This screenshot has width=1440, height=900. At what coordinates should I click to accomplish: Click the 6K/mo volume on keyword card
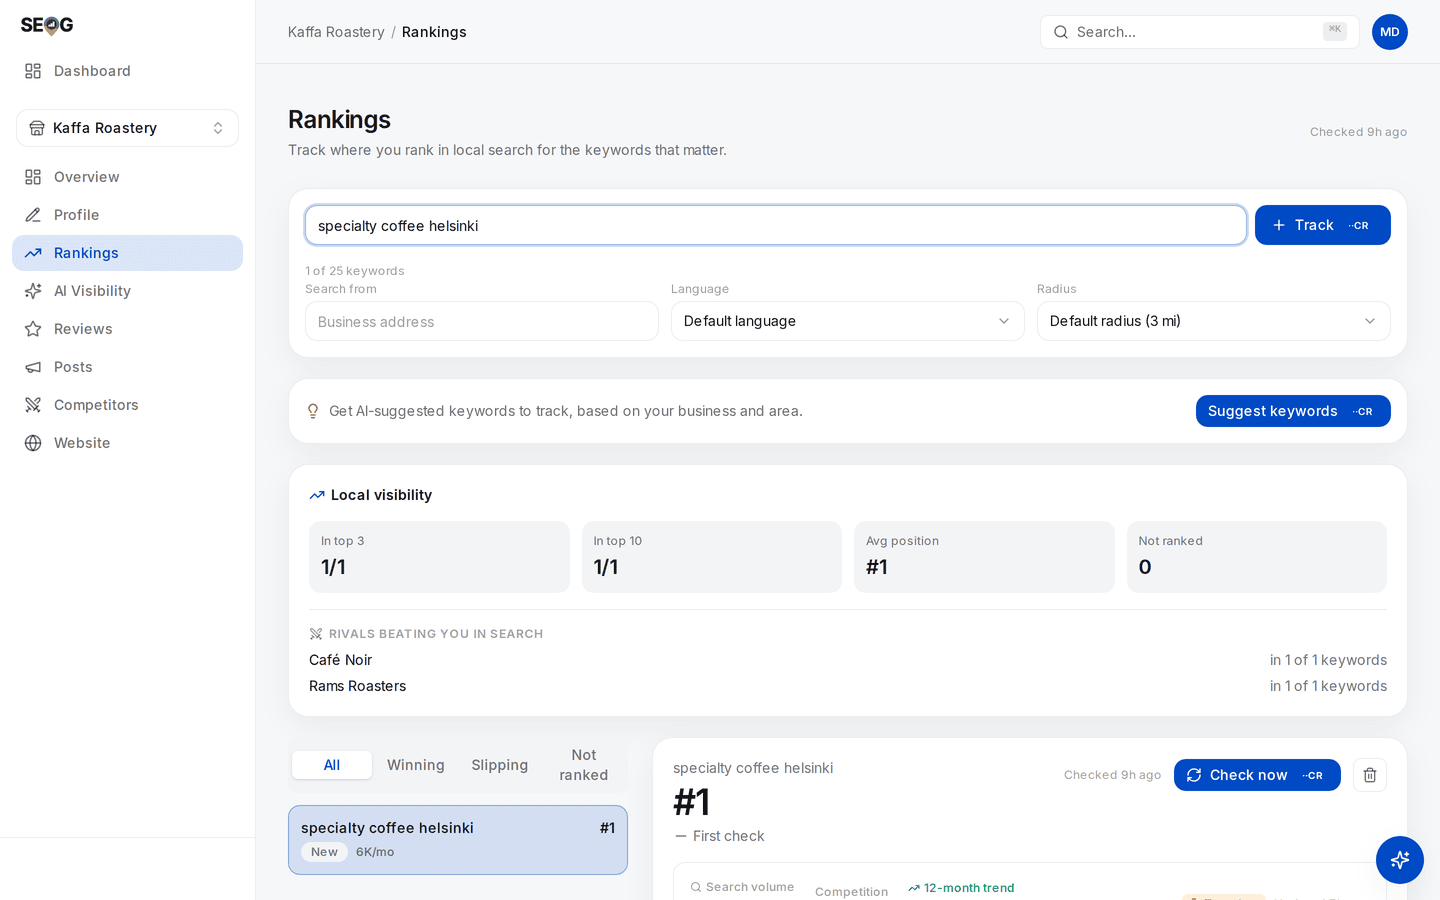click(x=375, y=852)
